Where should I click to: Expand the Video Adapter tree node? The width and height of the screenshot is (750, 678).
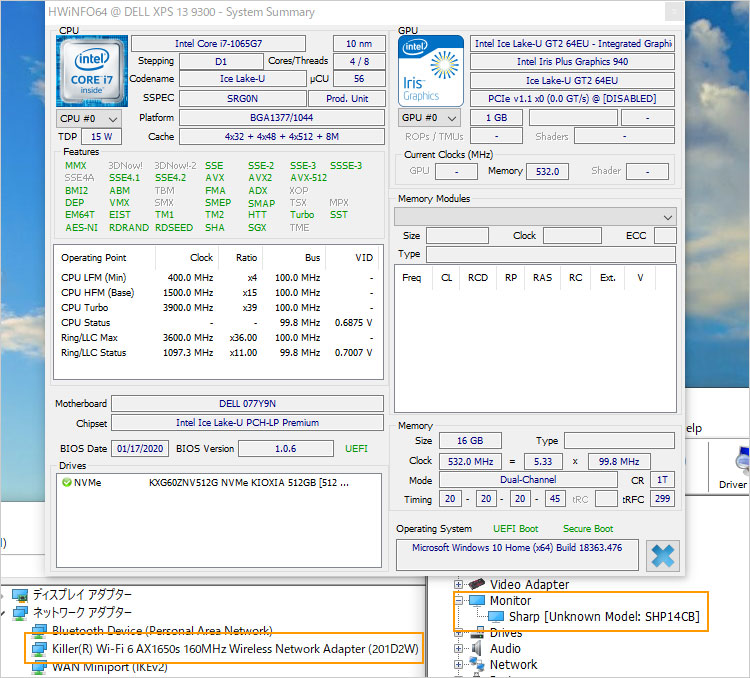tap(458, 584)
